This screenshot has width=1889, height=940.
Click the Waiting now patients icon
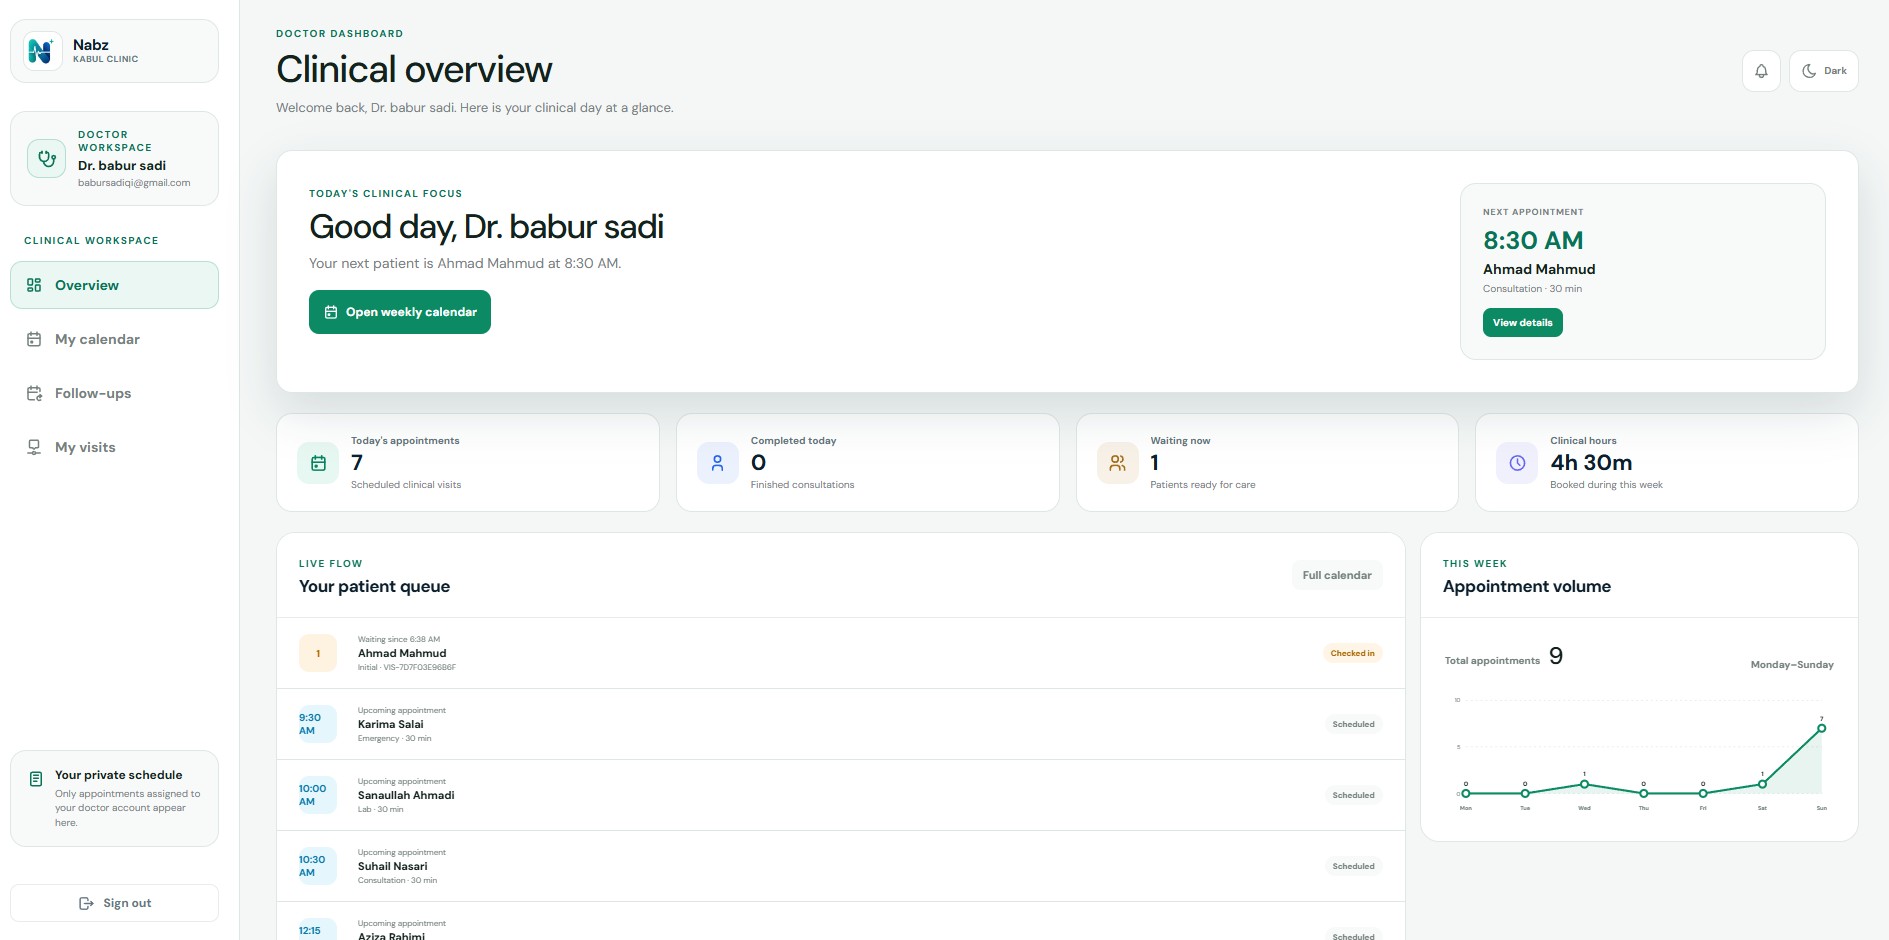1117,463
